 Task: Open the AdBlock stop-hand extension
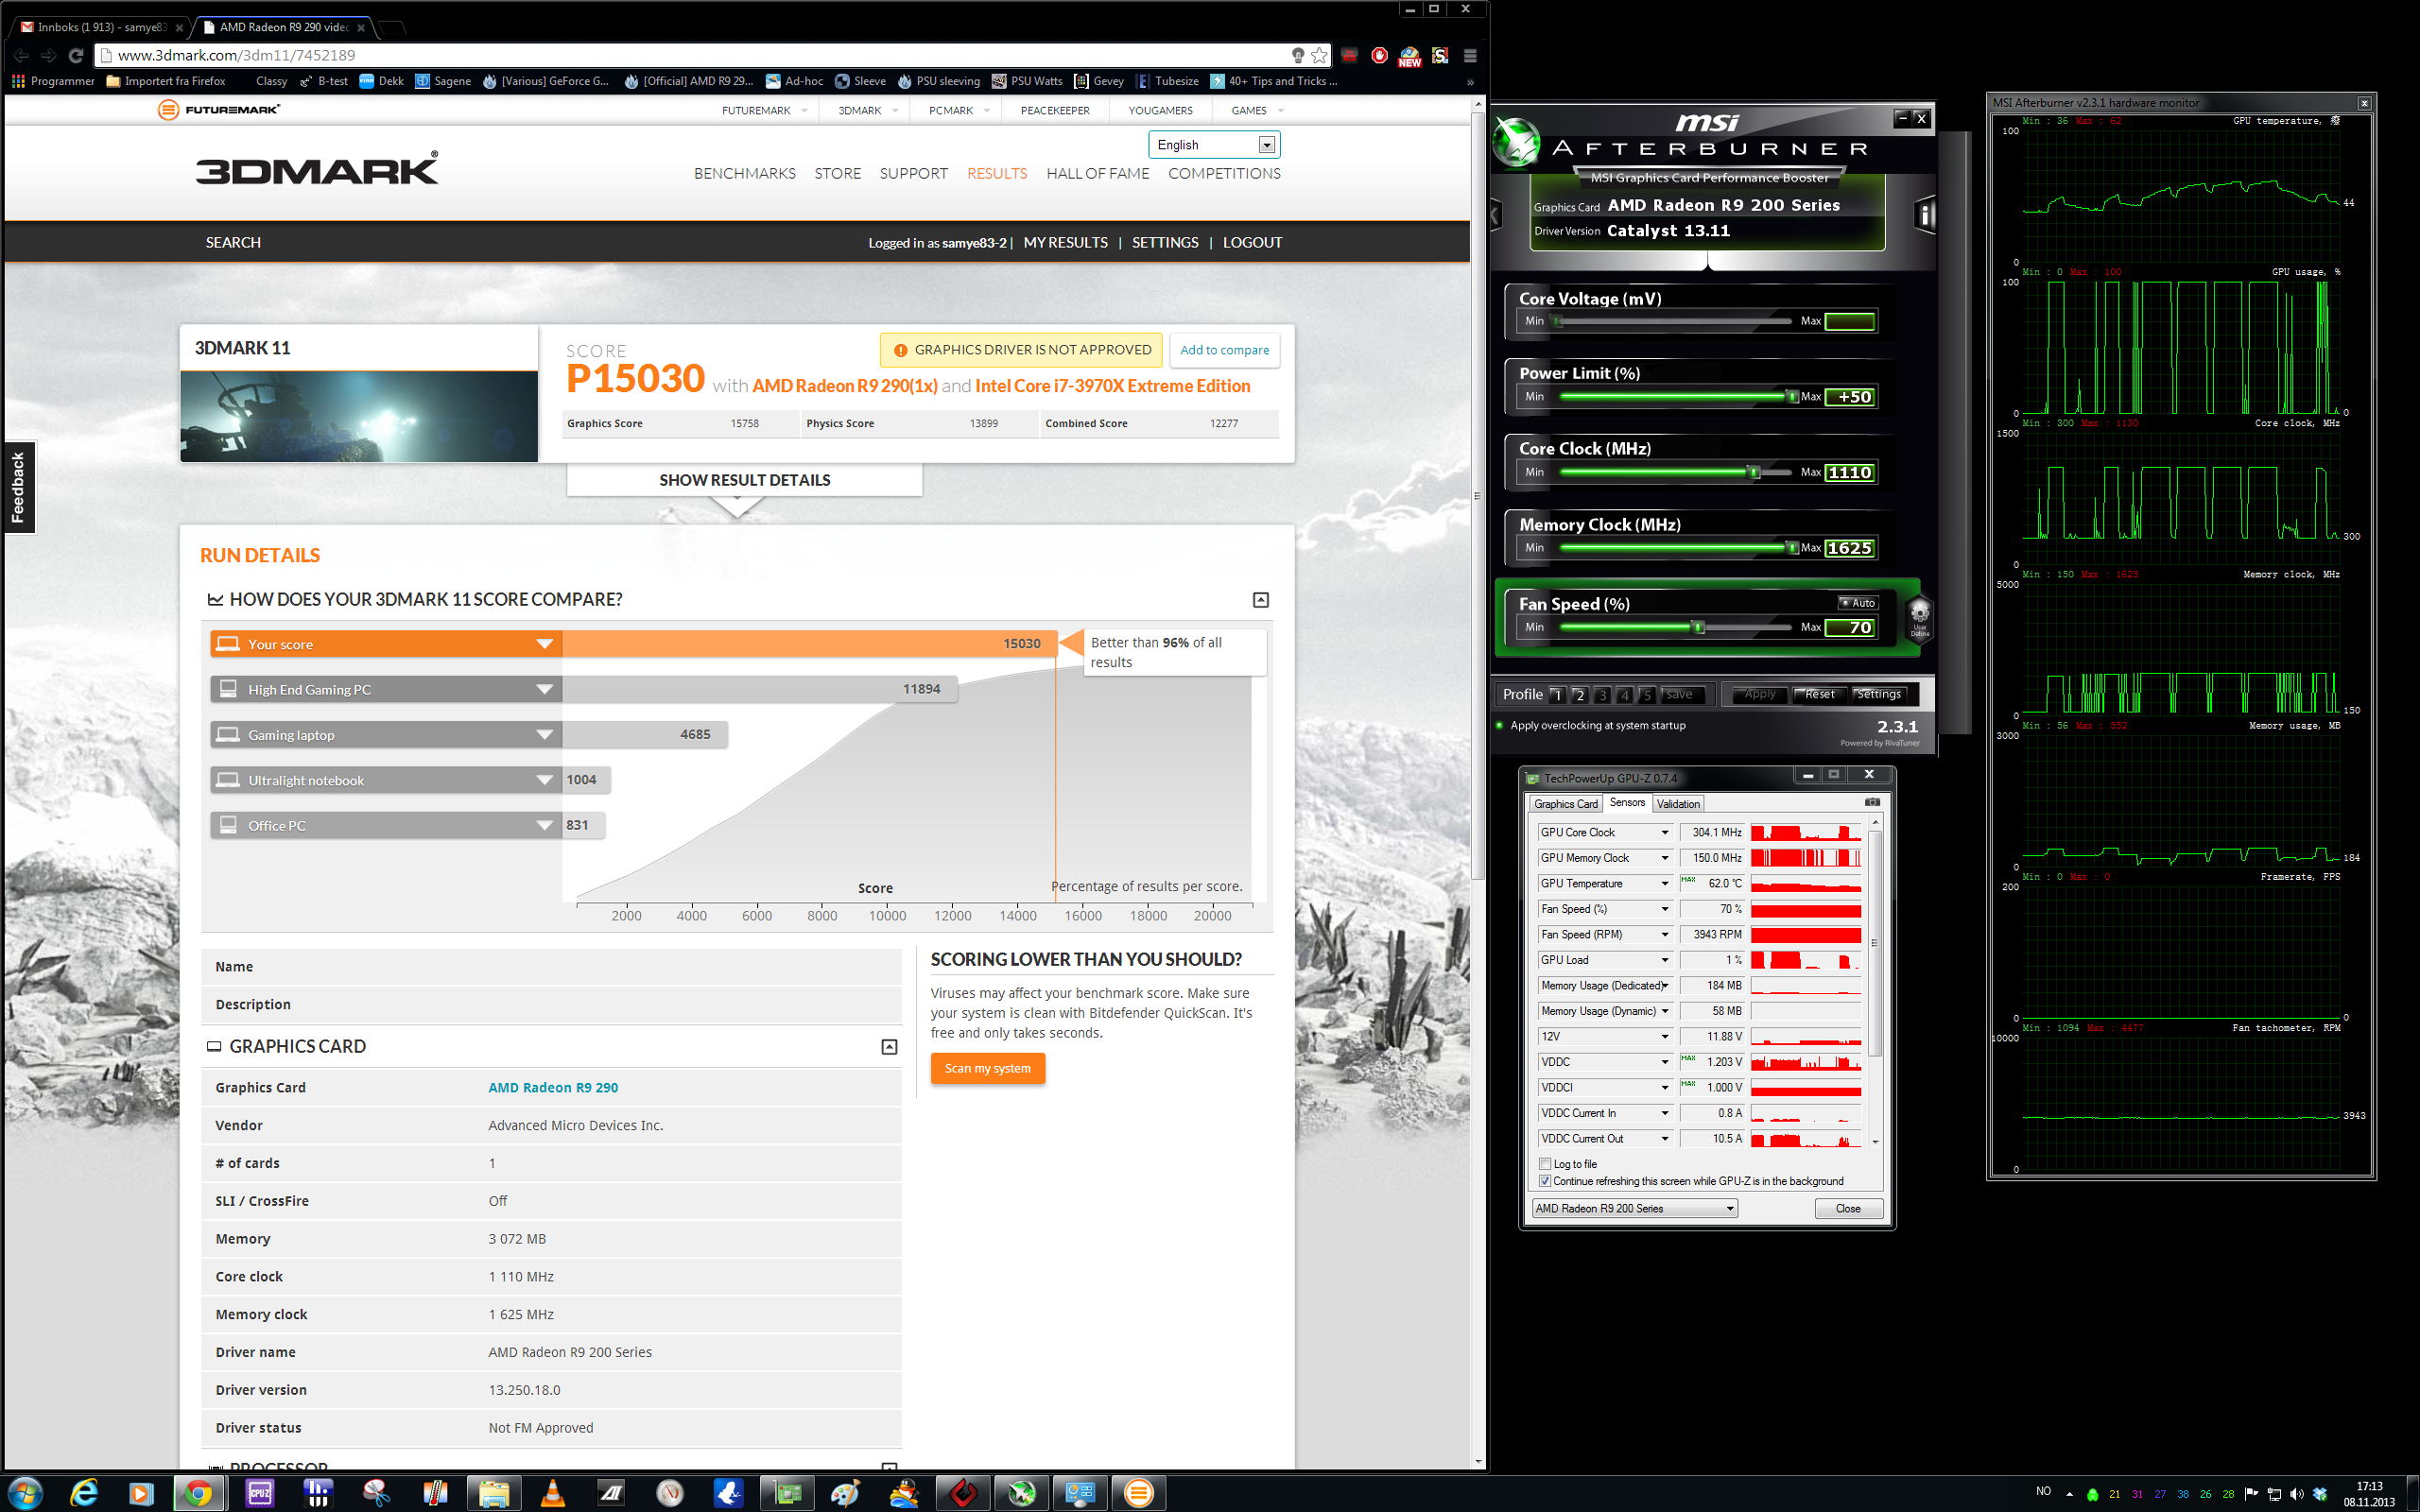click(1379, 56)
